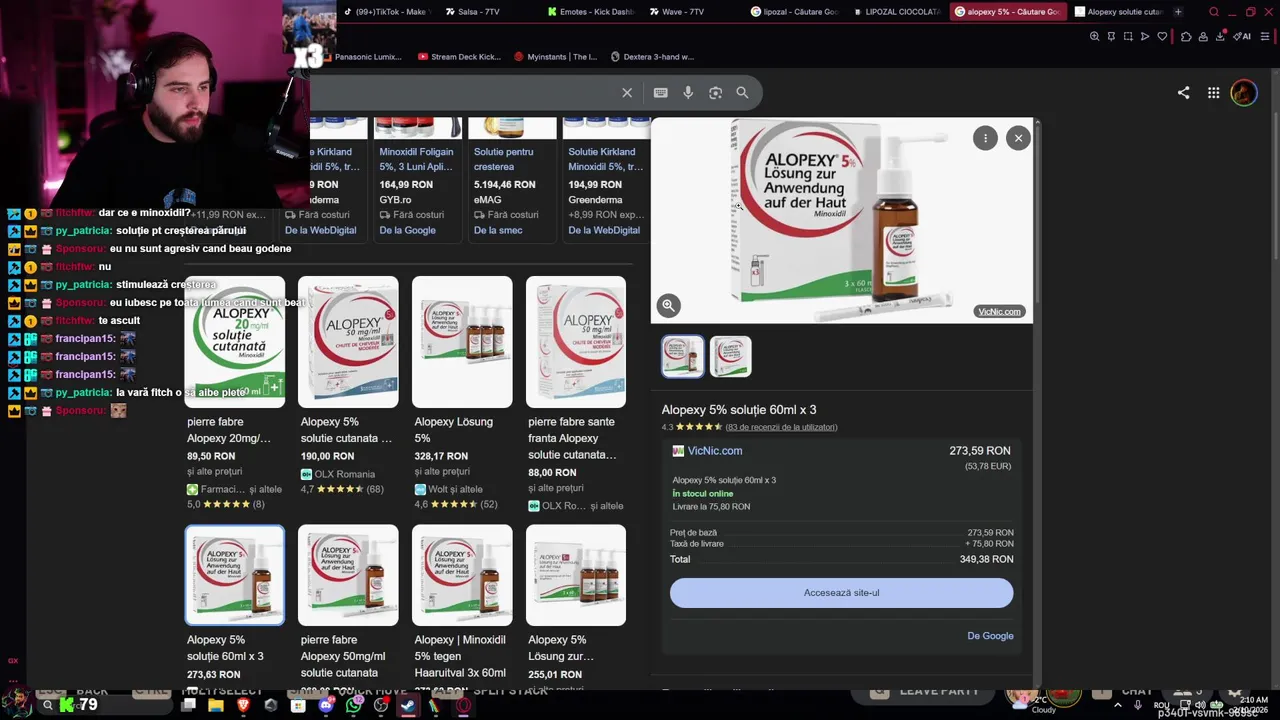
Task: Click the heart bookmark toolbar icon
Action: 1162,36
